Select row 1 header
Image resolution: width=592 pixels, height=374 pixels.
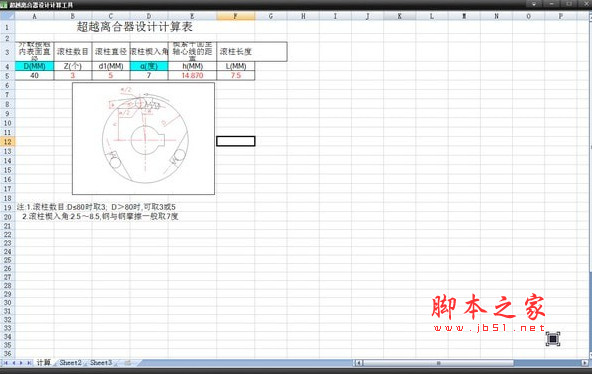click(x=7, y=27)
